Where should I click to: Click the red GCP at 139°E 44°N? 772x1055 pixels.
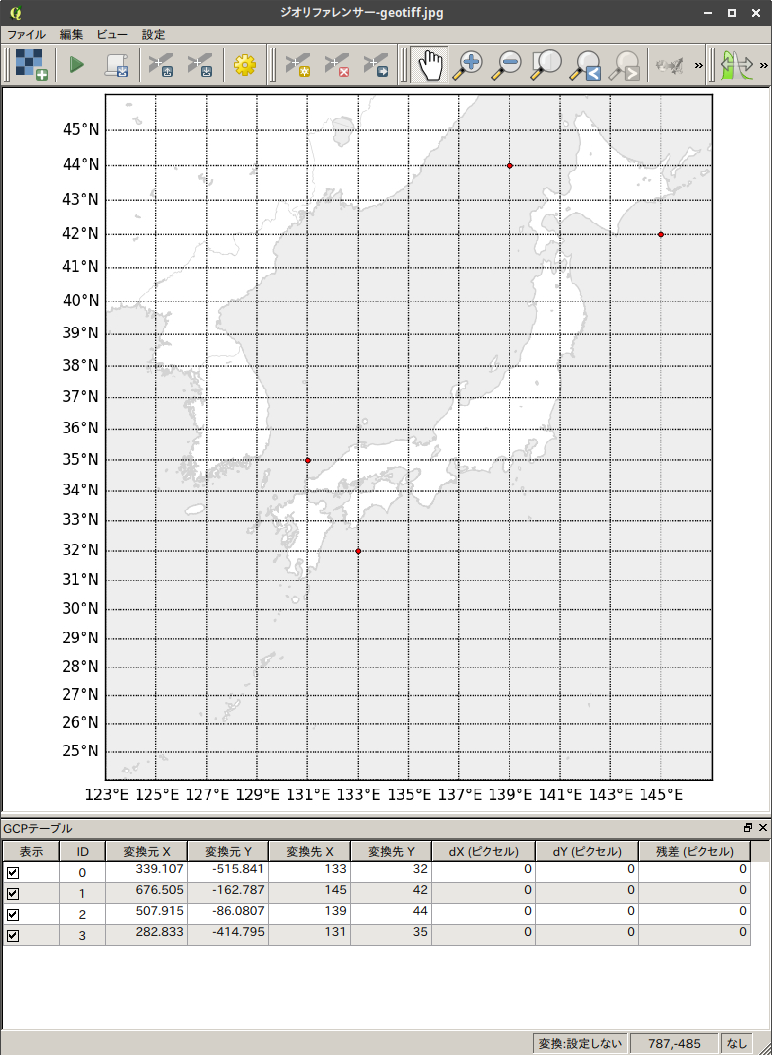pos(510,166)
